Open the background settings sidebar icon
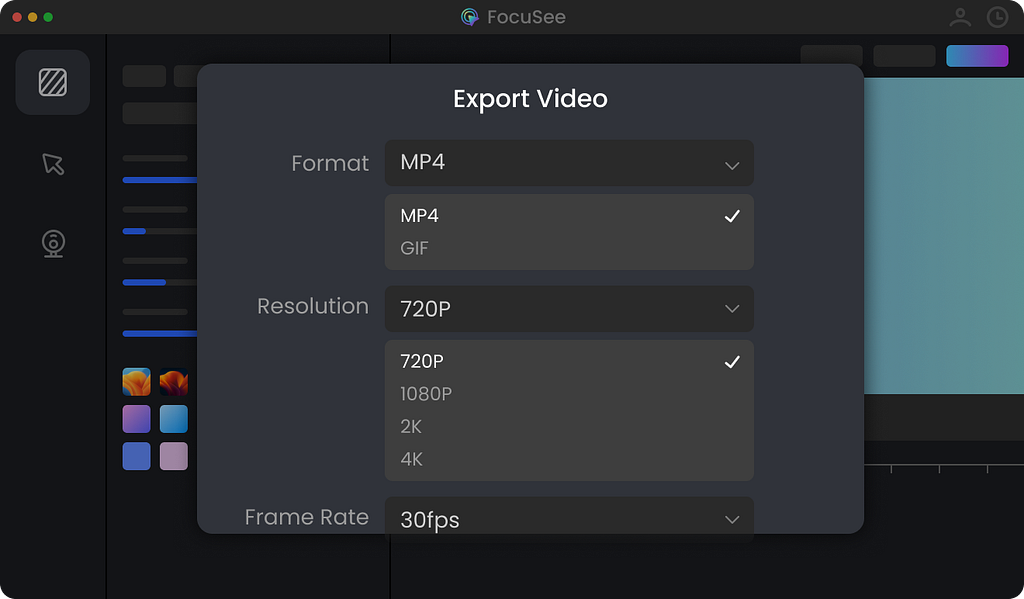Image resolution: width=1024 pixels, height=599 pixels. [x=53, y=82]
